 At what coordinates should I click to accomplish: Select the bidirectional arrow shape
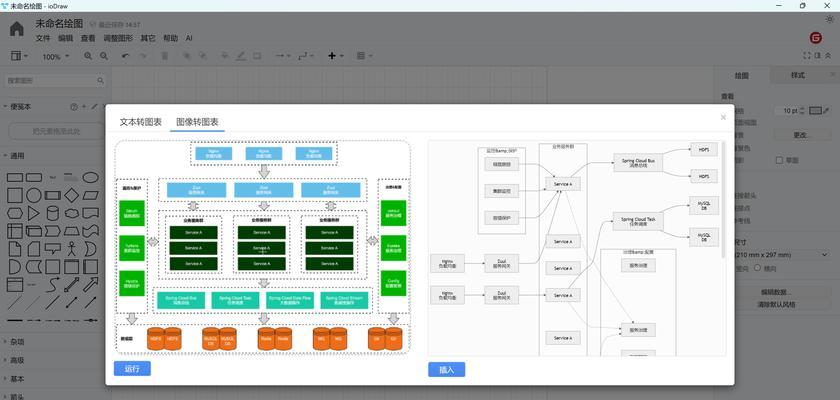click(x=71, y=284)
